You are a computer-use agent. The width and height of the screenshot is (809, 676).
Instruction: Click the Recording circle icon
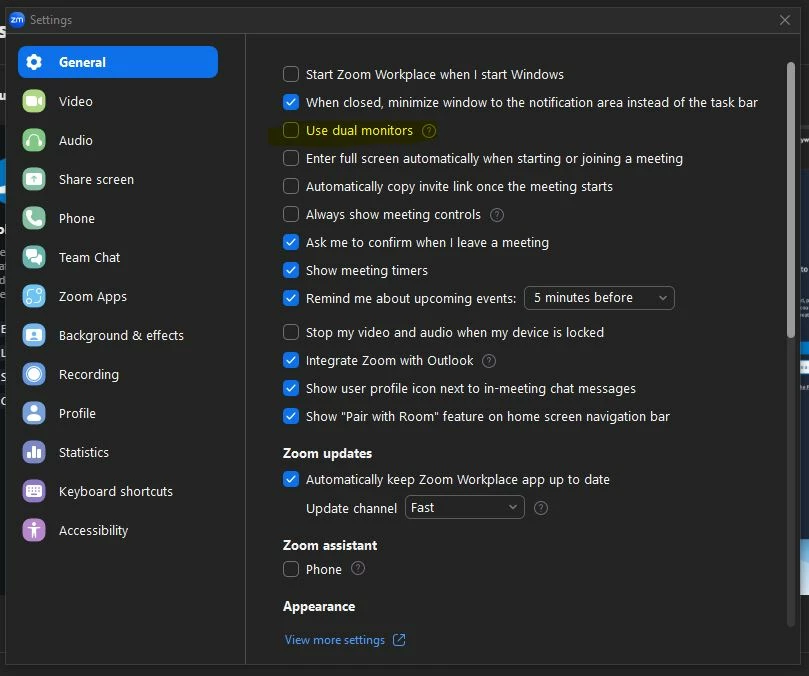(34, 374)
